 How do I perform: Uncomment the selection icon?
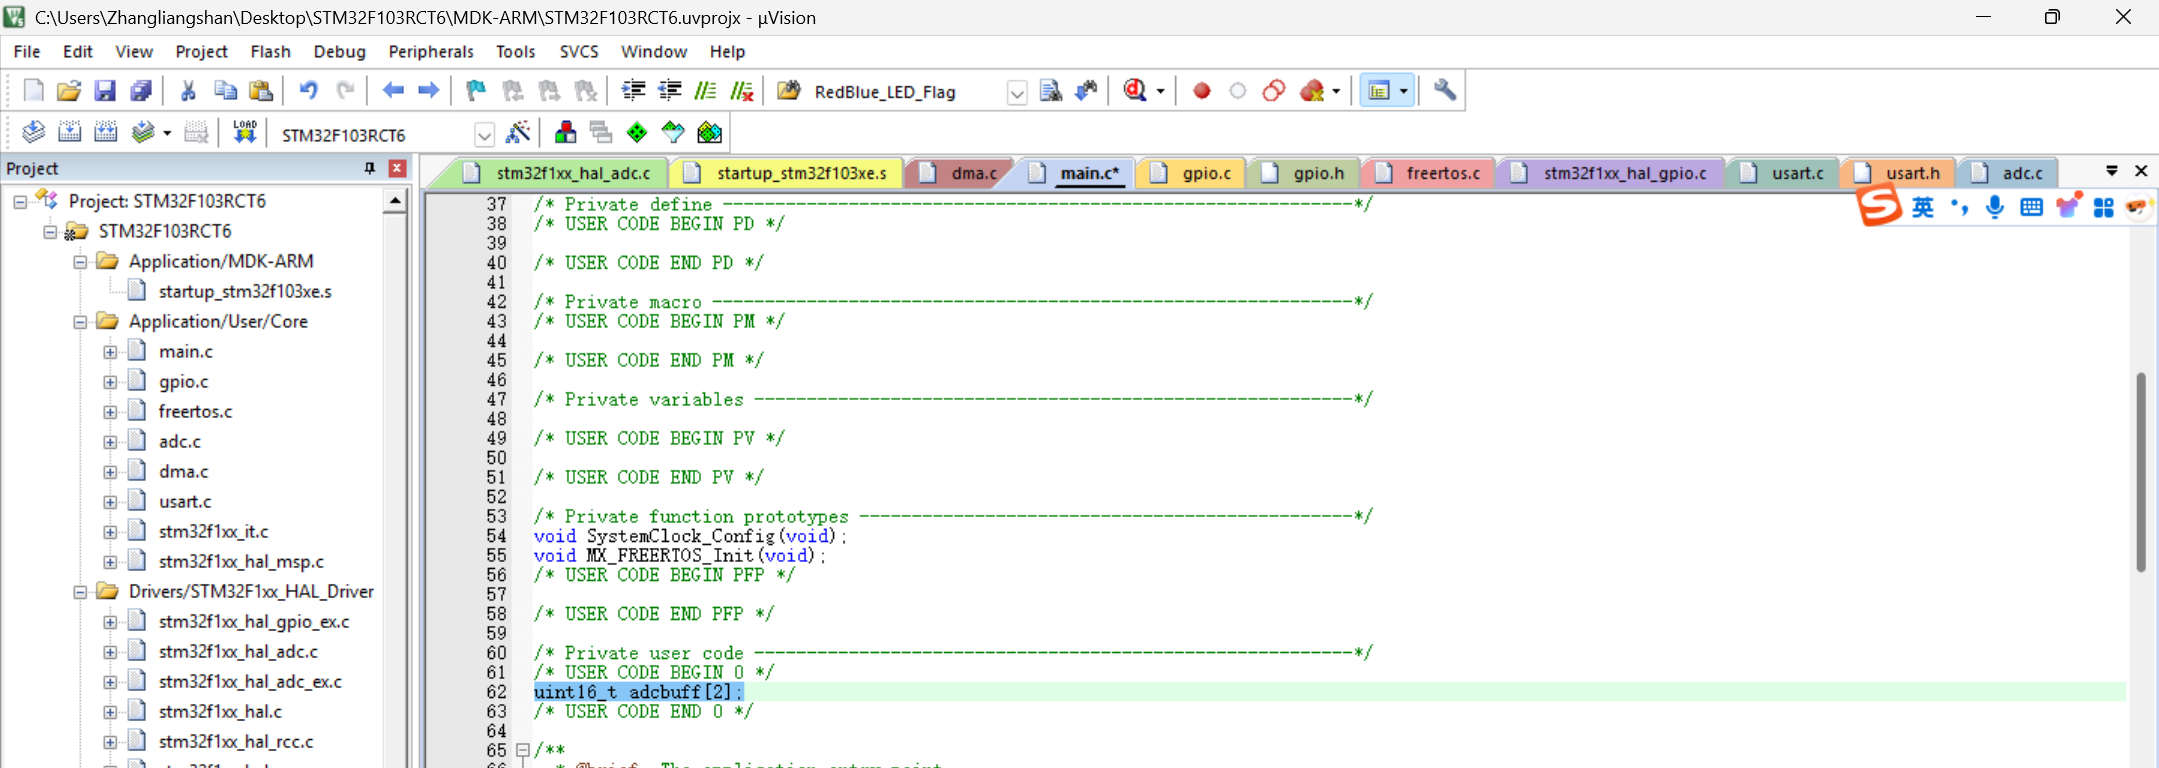tap(742, 91)
